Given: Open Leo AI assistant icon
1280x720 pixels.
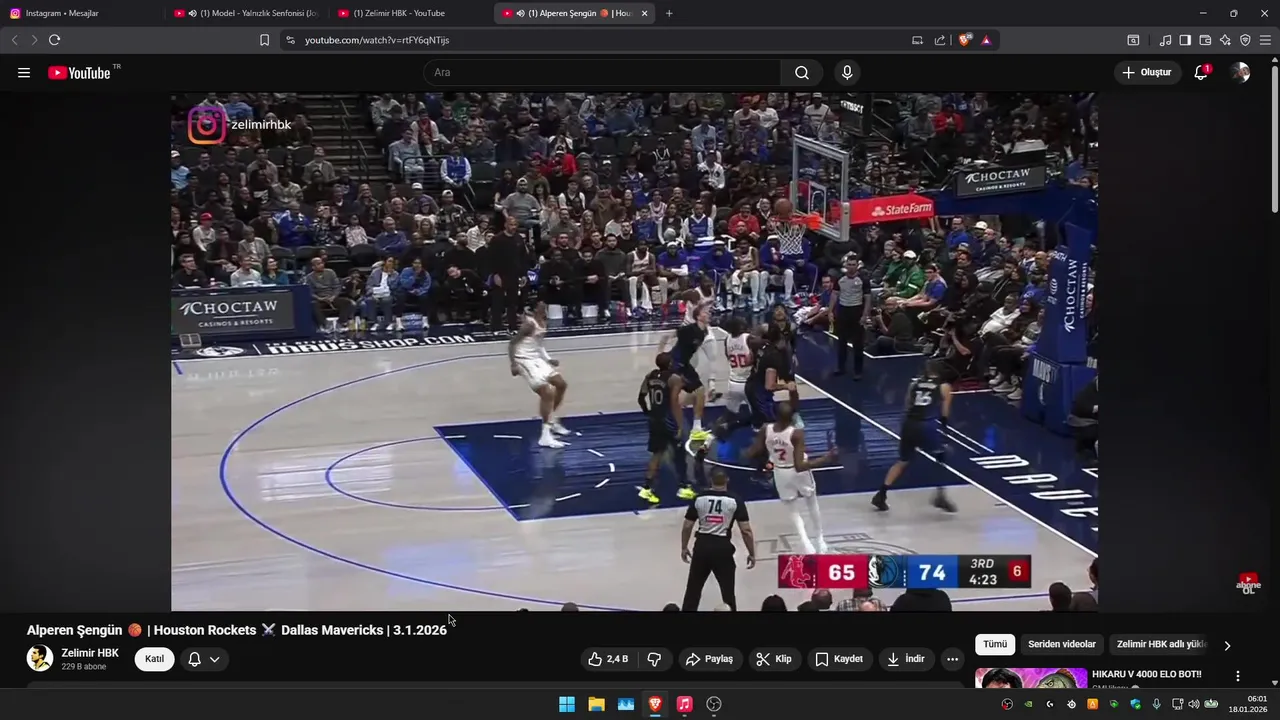Looking at the screenshot, I should [x=1225, y=40].
